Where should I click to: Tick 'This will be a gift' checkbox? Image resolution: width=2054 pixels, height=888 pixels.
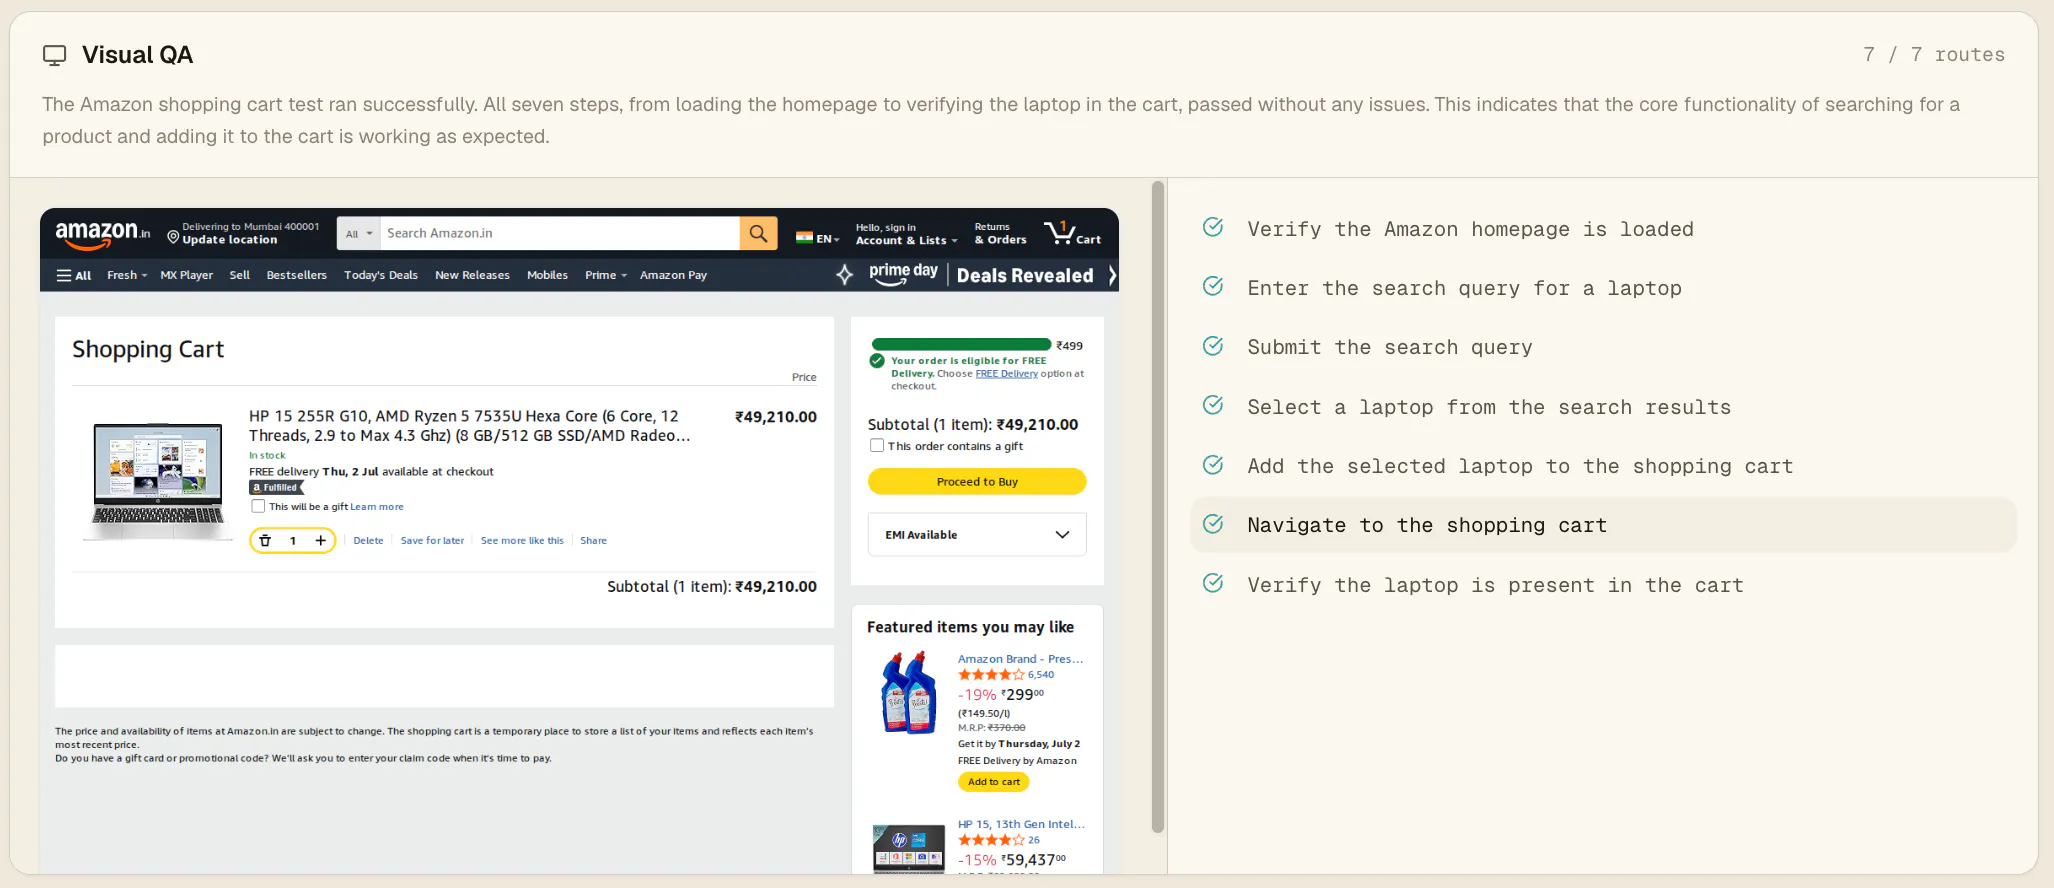click(258, 506)
